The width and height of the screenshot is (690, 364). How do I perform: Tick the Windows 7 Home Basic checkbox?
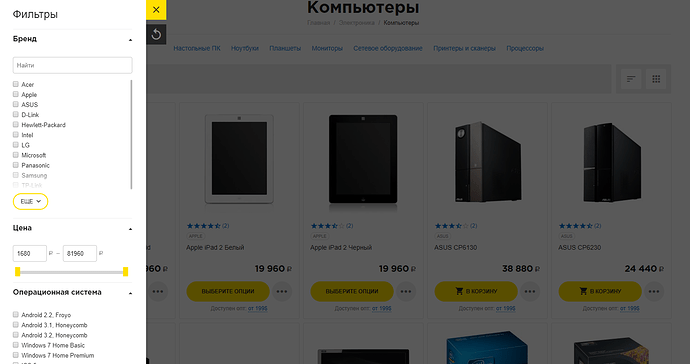16,345
